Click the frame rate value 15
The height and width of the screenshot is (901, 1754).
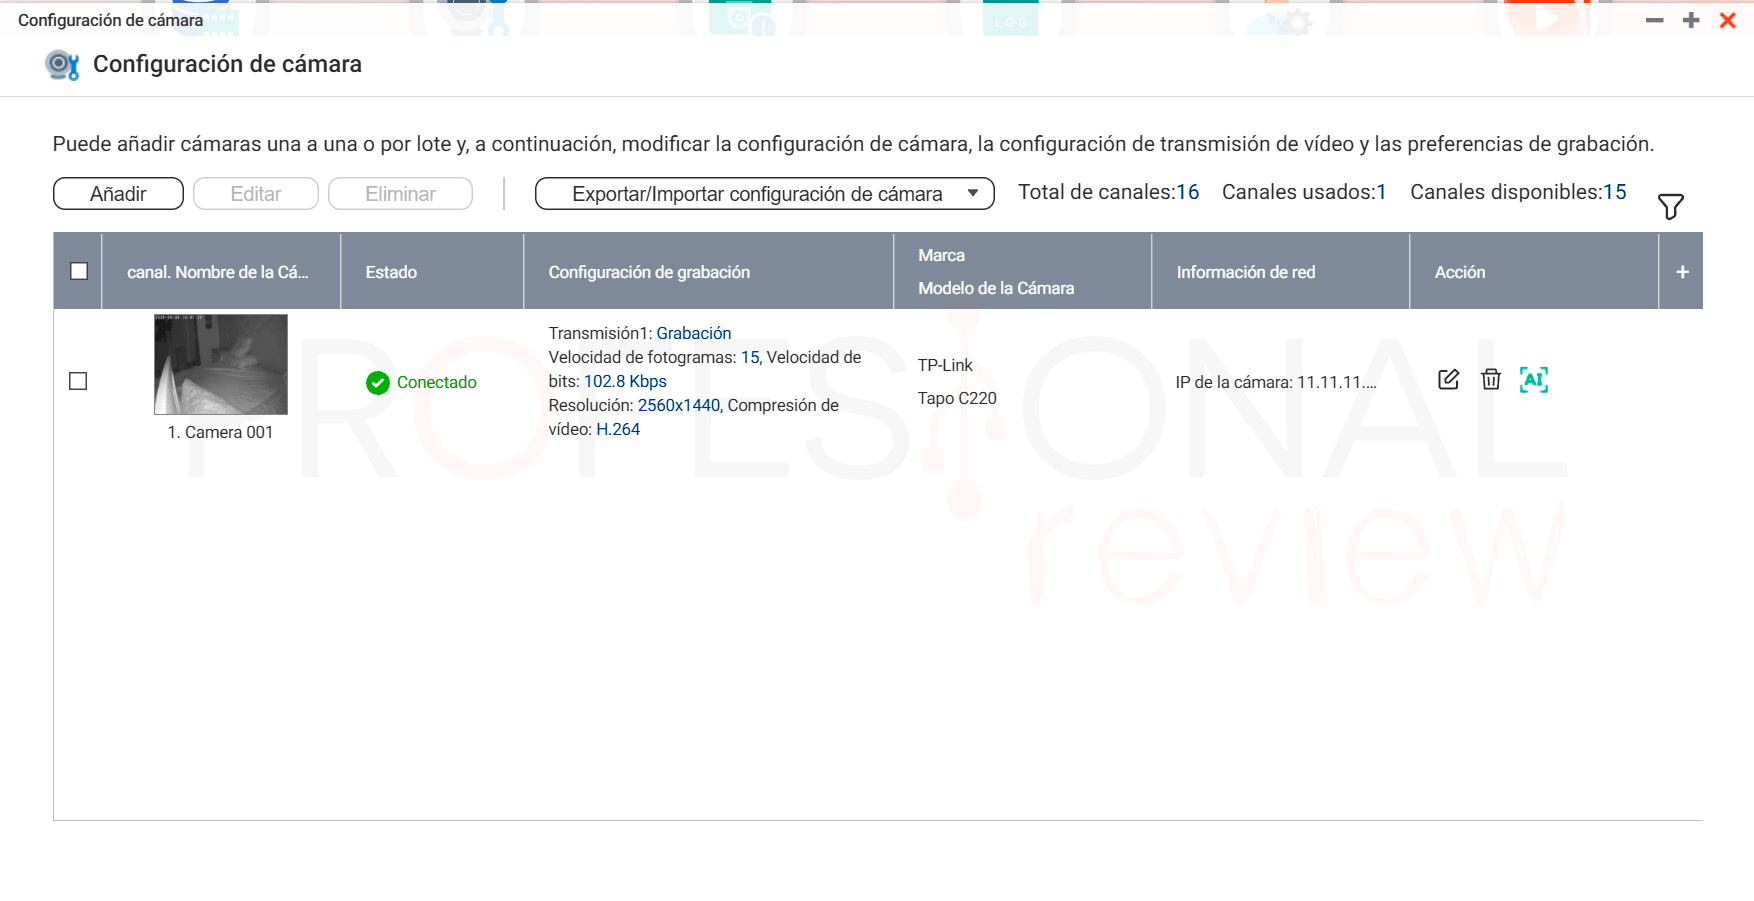click(x=750, y=357)
